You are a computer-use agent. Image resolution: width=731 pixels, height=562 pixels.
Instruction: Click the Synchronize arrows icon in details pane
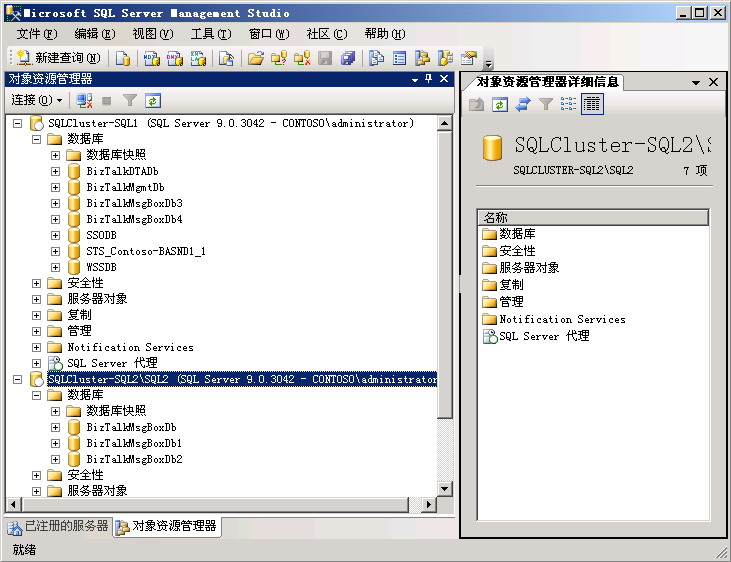(x=523, y=104)
